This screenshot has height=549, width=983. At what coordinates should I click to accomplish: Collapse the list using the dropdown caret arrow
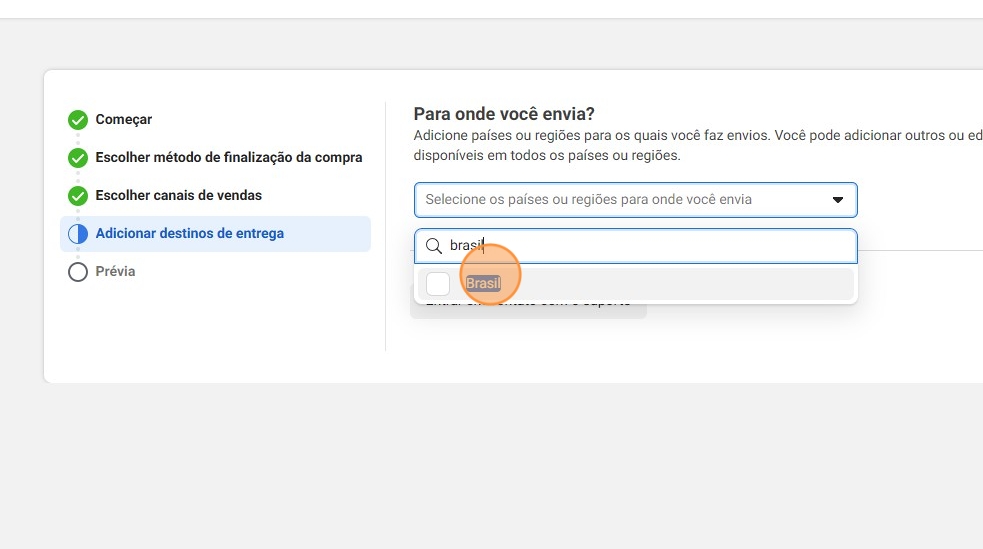point(838,200)
